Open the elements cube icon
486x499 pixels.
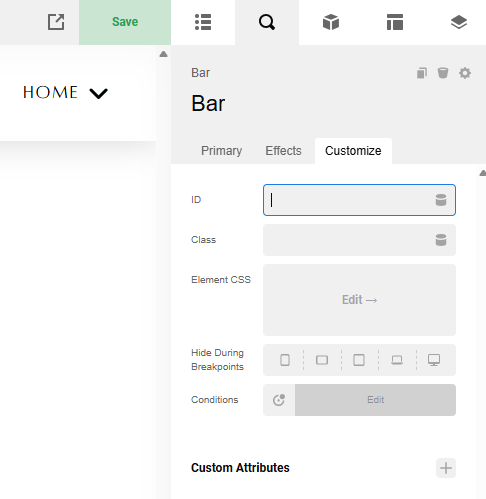point(331,22)
